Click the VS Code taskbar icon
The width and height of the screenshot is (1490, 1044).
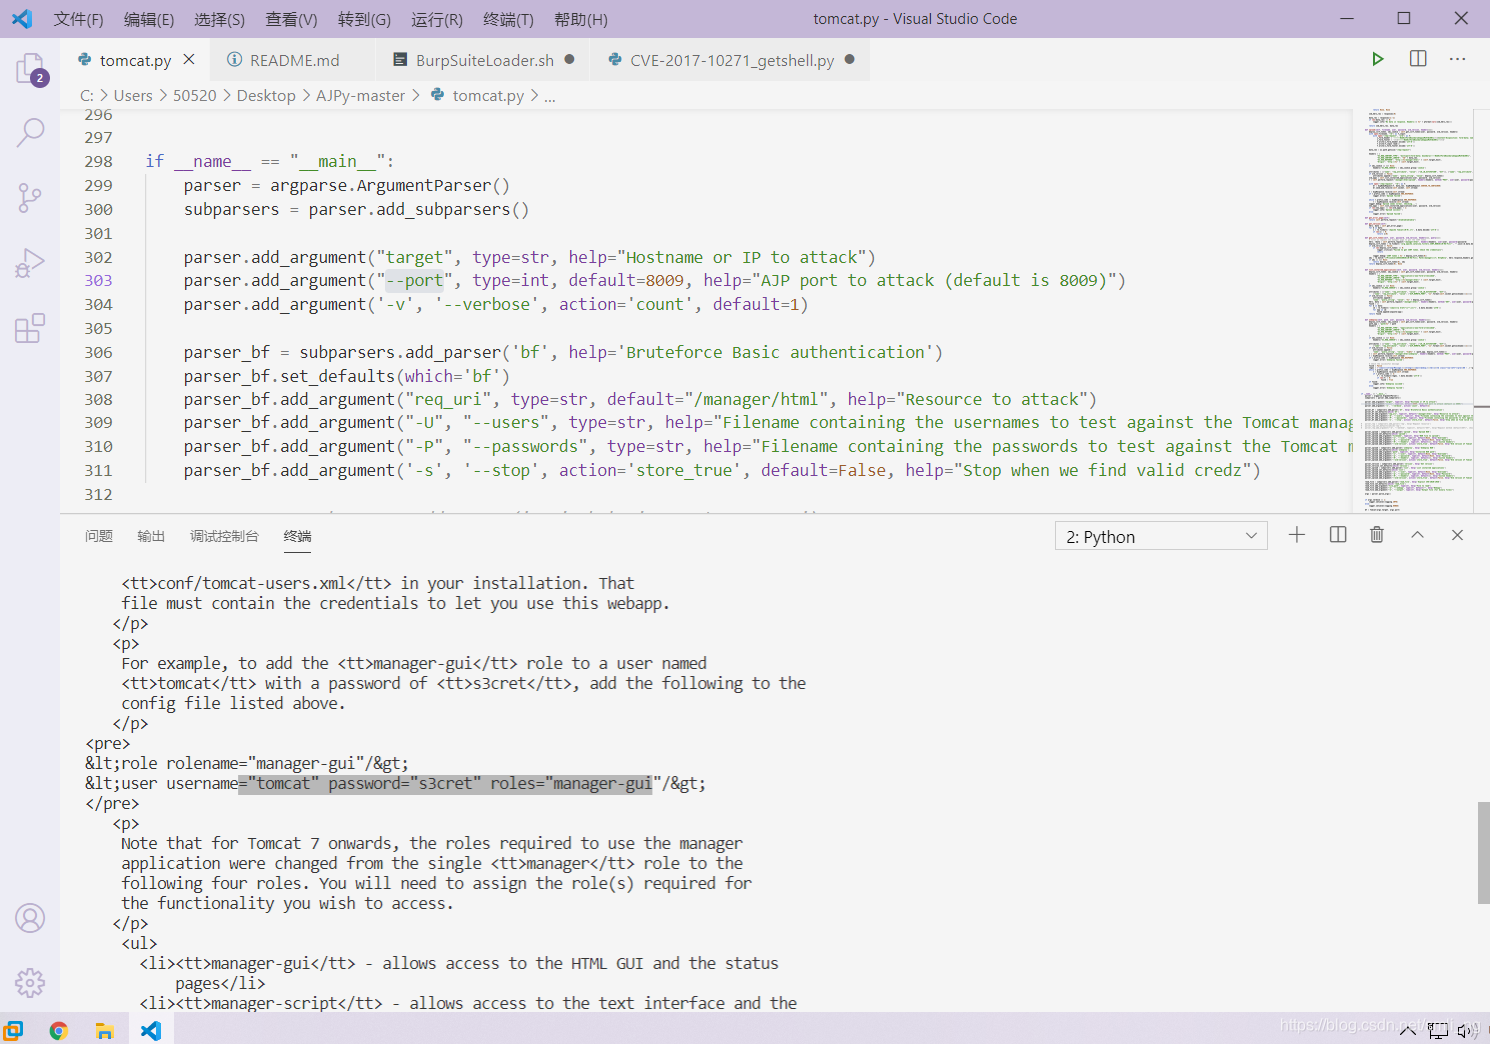[151, 1030]
